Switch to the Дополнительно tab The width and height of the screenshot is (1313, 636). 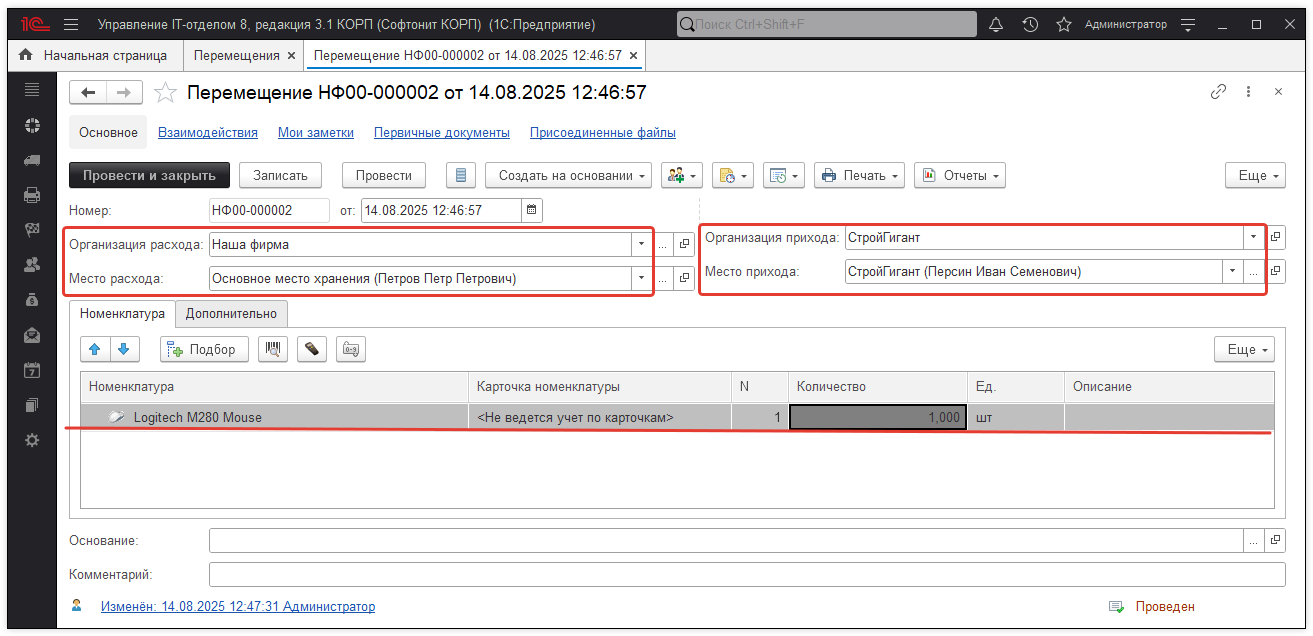(x=231, y=313)
